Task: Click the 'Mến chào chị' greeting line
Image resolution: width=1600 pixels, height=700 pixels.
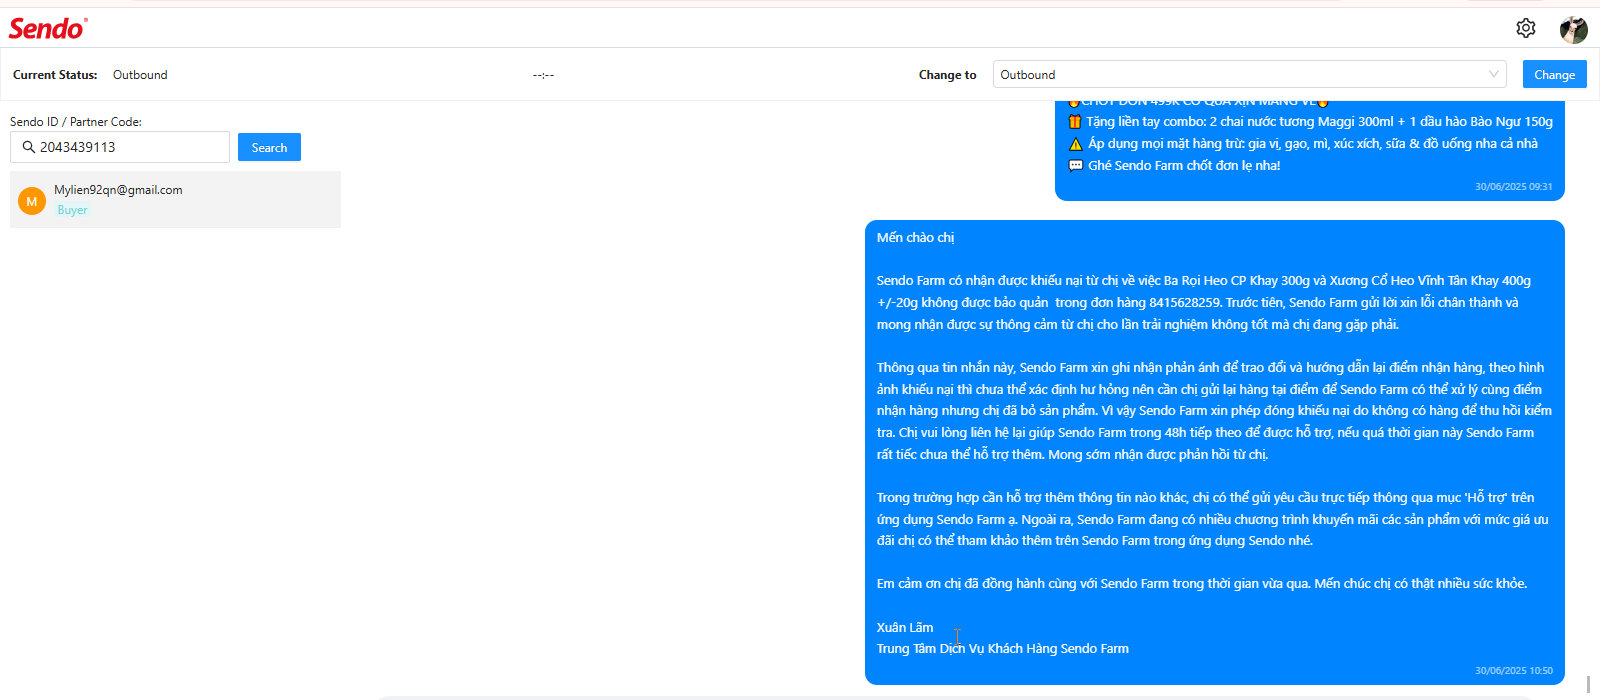Action: click(x=915, y=238)
